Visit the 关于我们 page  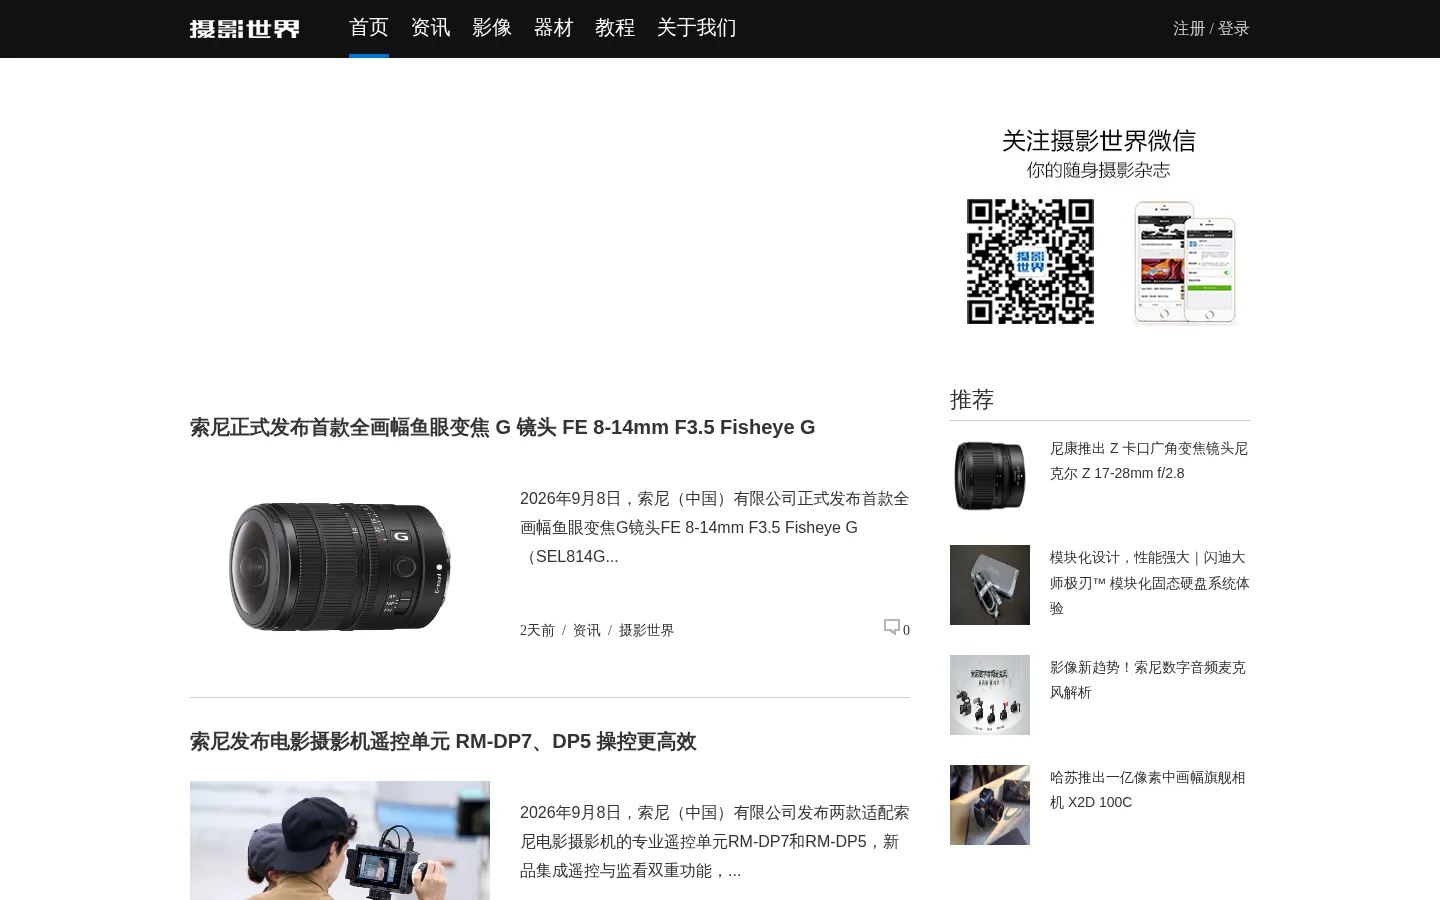coord(697,28)
